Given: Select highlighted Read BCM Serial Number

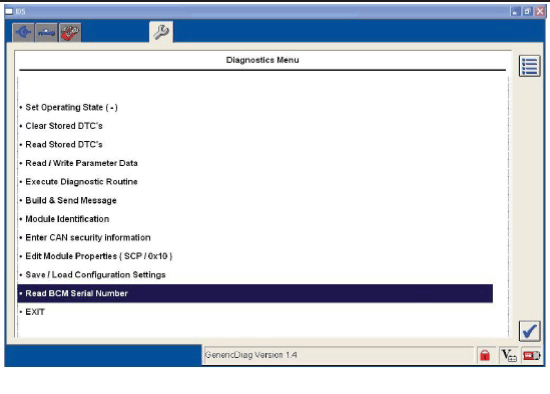Looking at the screenshot, I should point(255,293).
